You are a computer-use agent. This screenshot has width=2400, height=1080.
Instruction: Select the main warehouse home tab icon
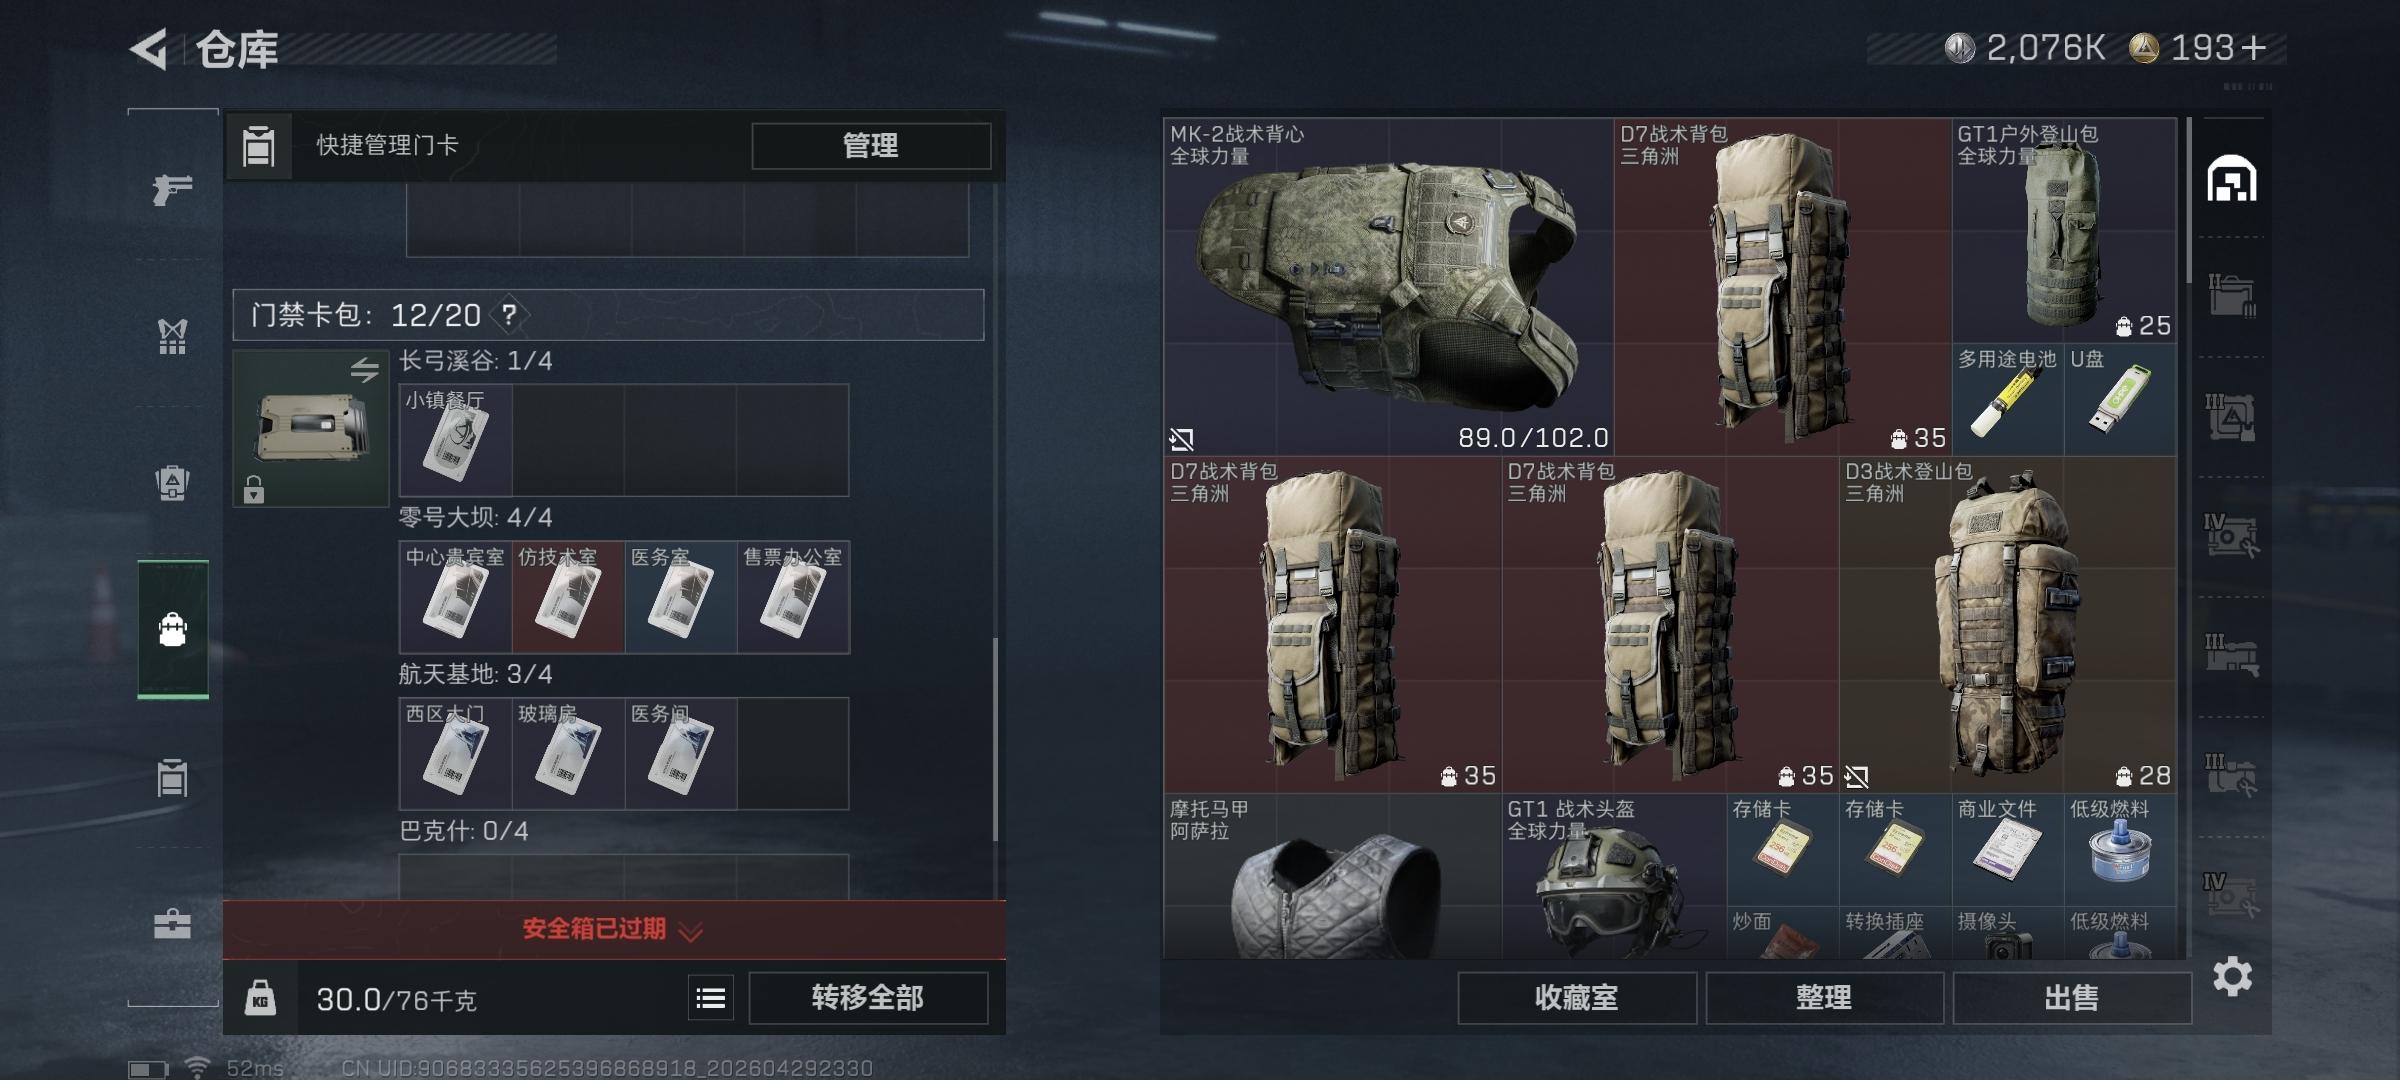[x=2231, y=179]
